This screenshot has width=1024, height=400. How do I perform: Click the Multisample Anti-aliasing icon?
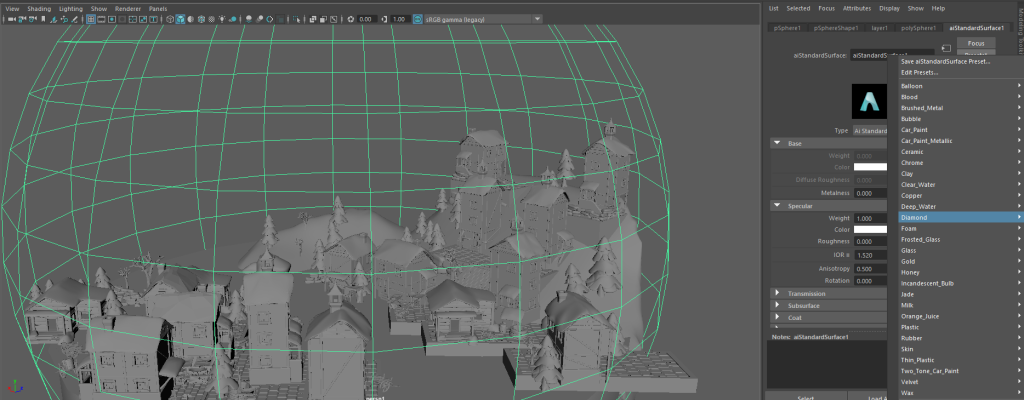coord(270,19)
